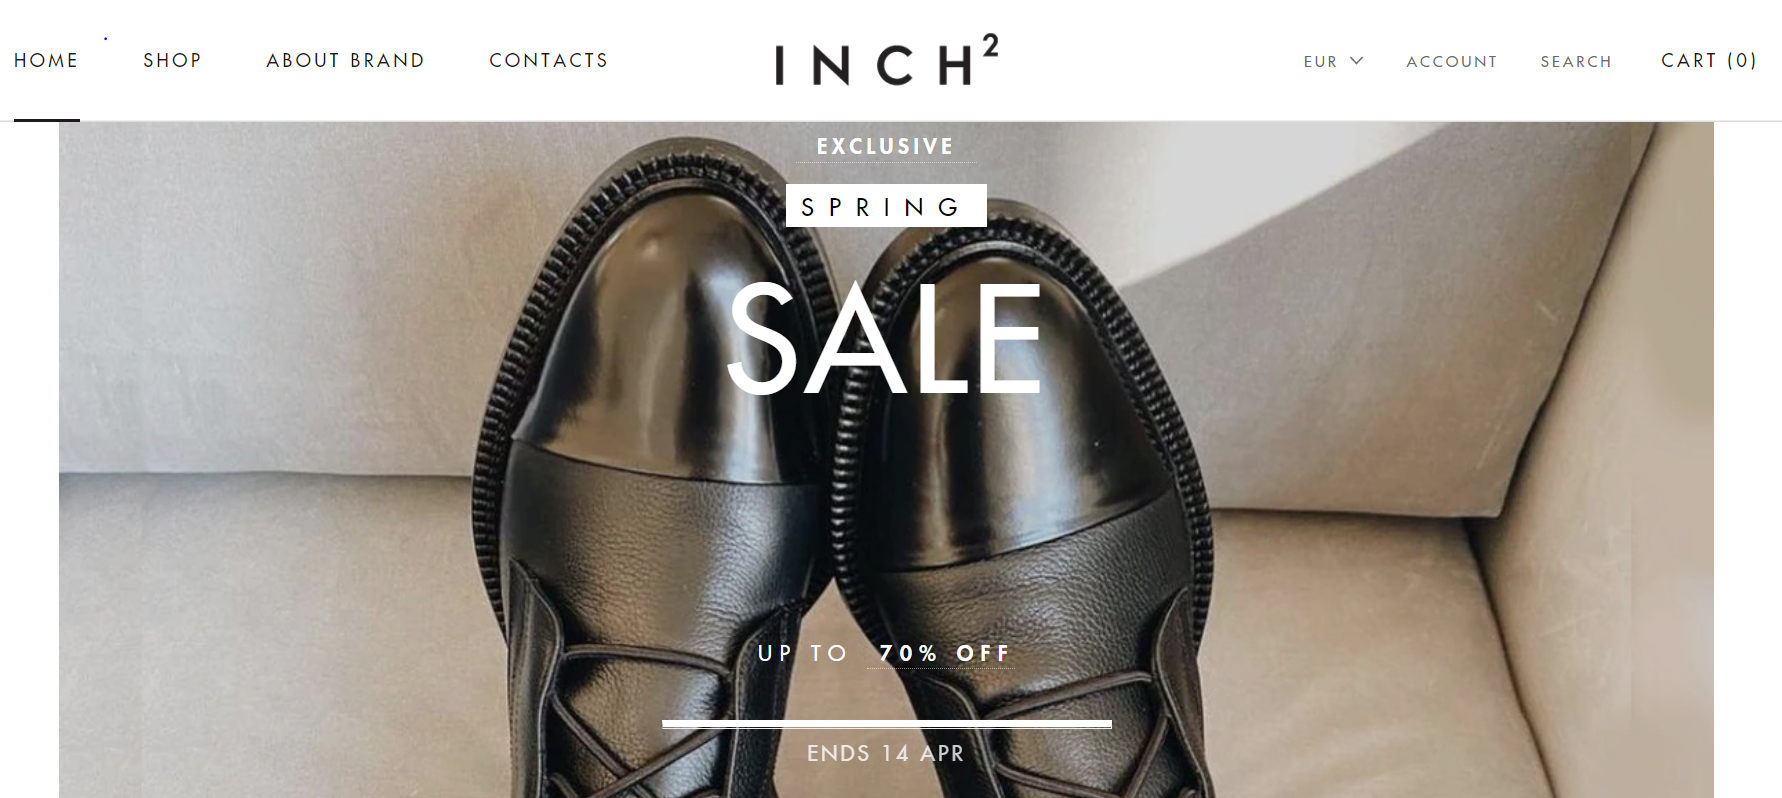Click the UP TO text
The width and height of the screenshot is (1782, 798).
pyautogui.click(x=803, y=653)
